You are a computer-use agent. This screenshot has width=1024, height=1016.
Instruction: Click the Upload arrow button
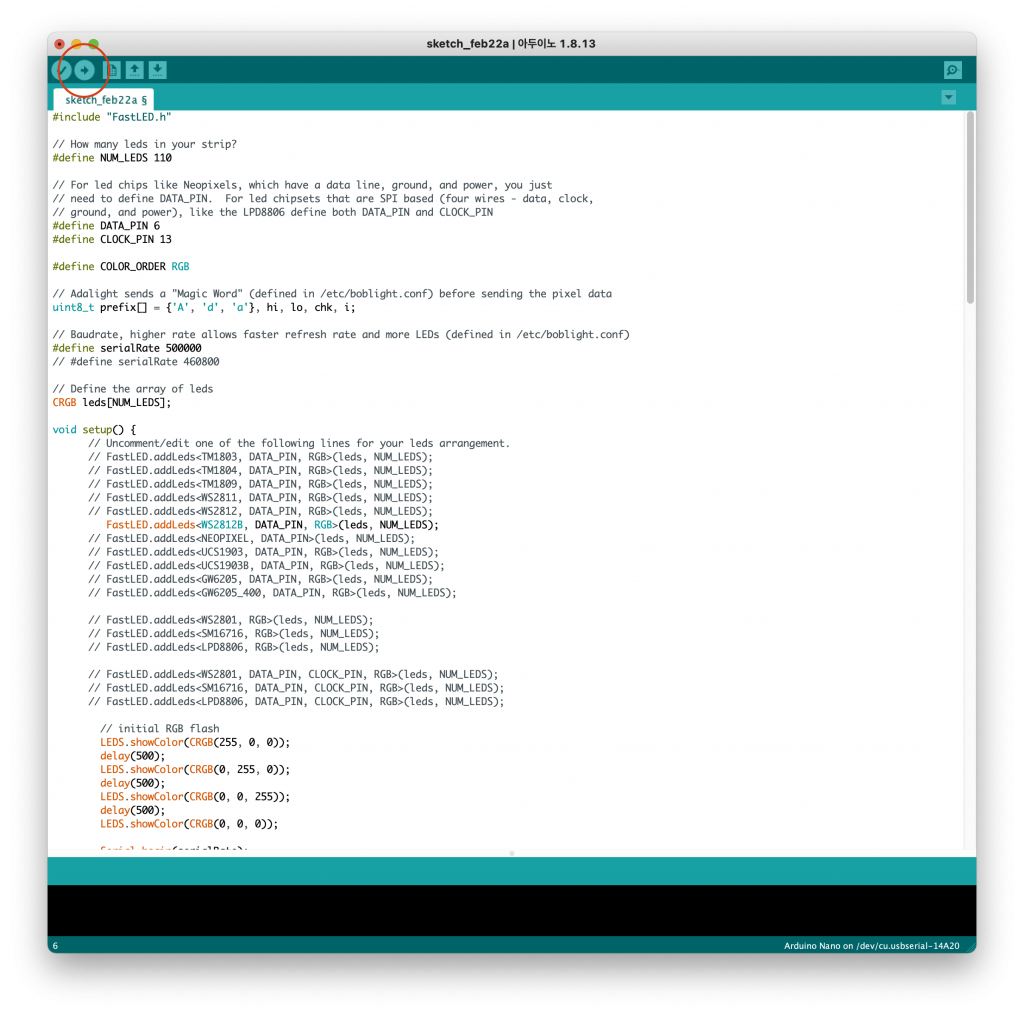[84, 70]
